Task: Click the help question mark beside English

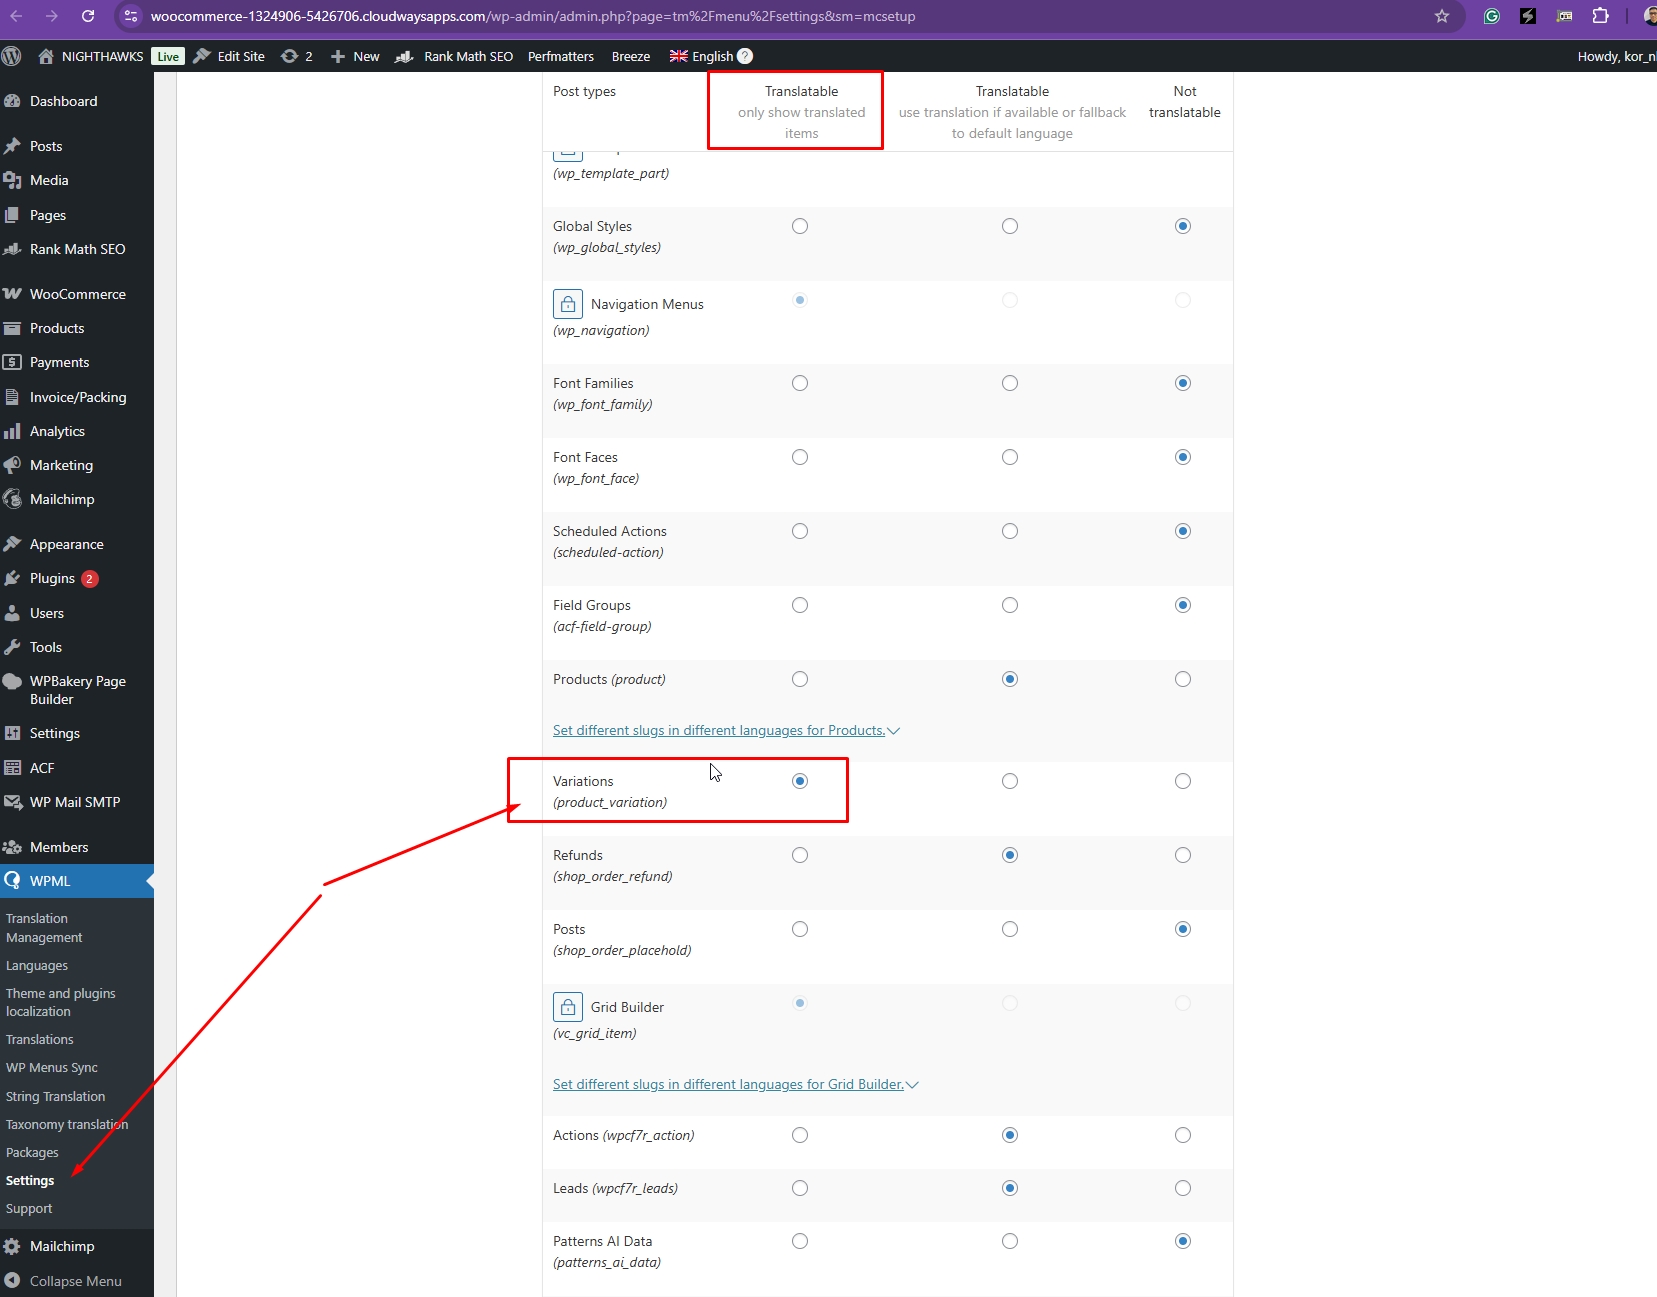Action: [x=745, y=56]
